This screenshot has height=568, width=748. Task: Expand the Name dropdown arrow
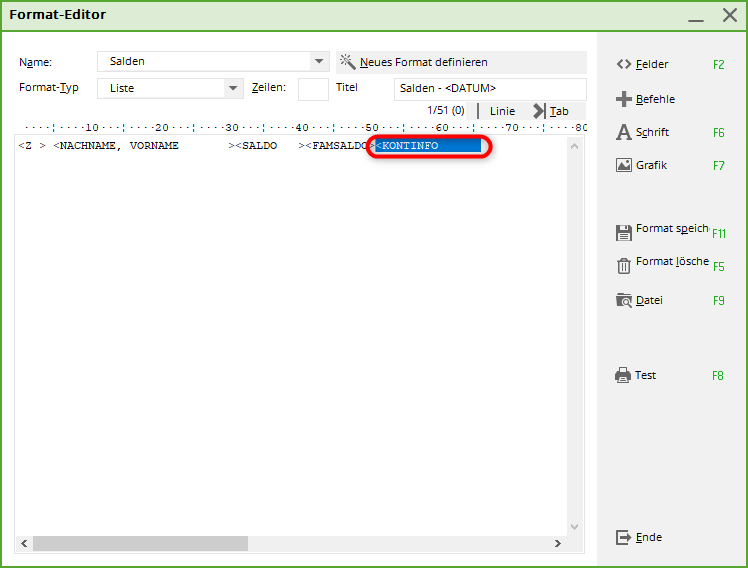319,62
